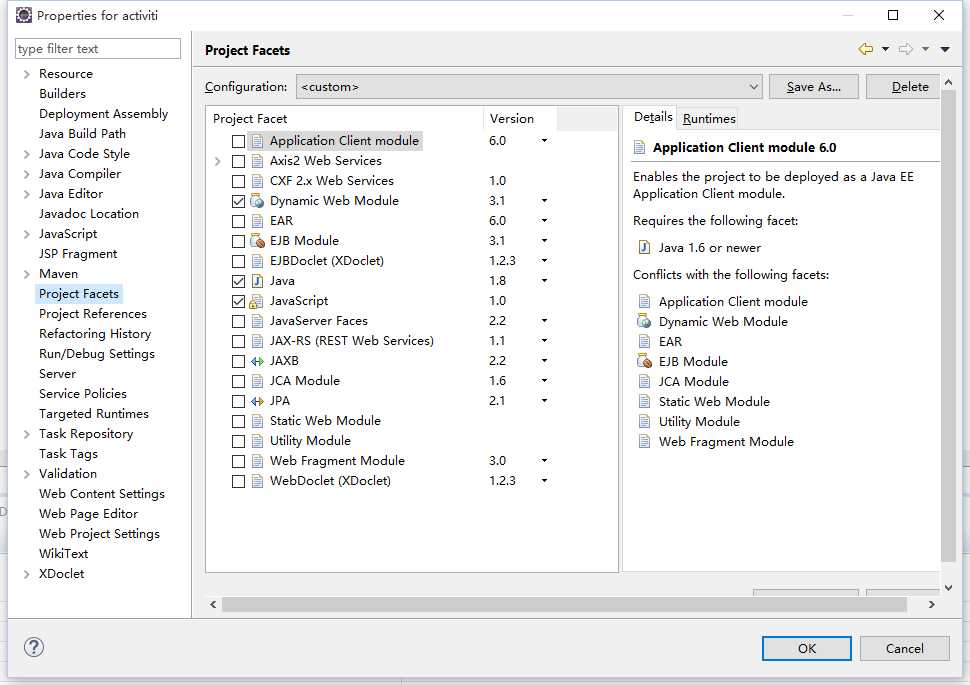Switch to the Runtimes tab
This screenshot has width=970, height=685.
click(709, 118)
